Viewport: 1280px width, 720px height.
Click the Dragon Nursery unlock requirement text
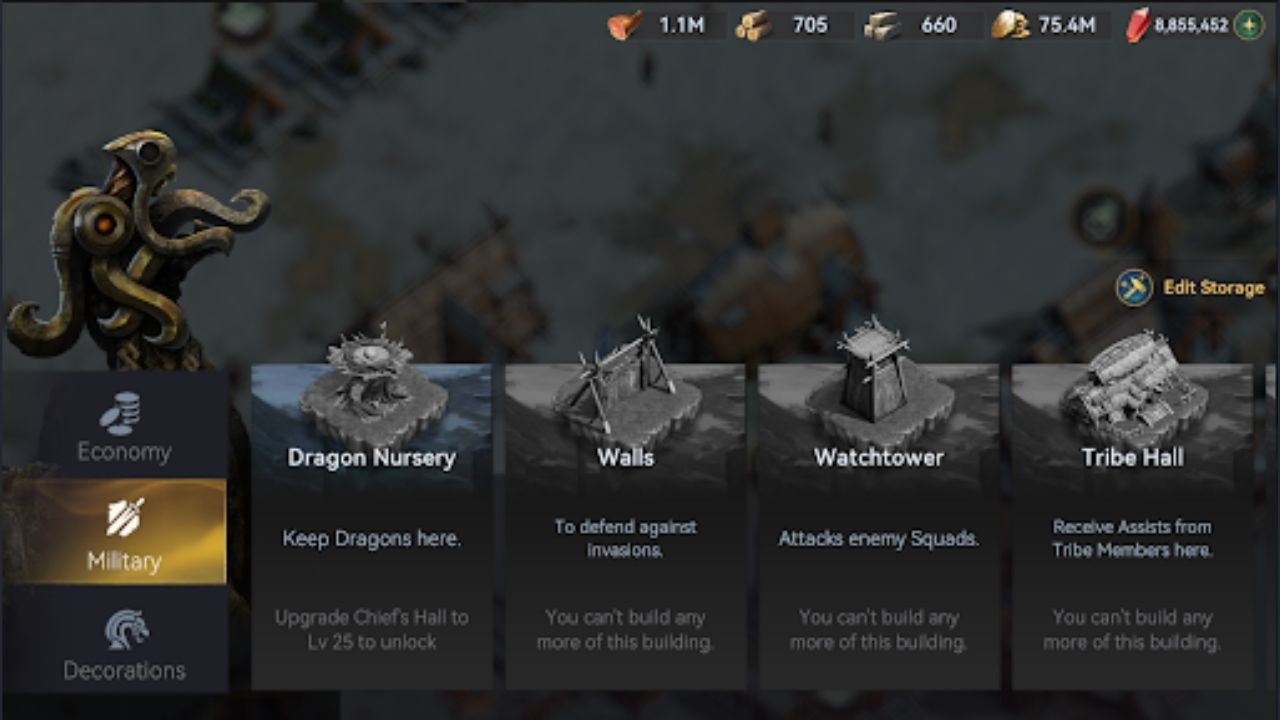click(371, 630)
